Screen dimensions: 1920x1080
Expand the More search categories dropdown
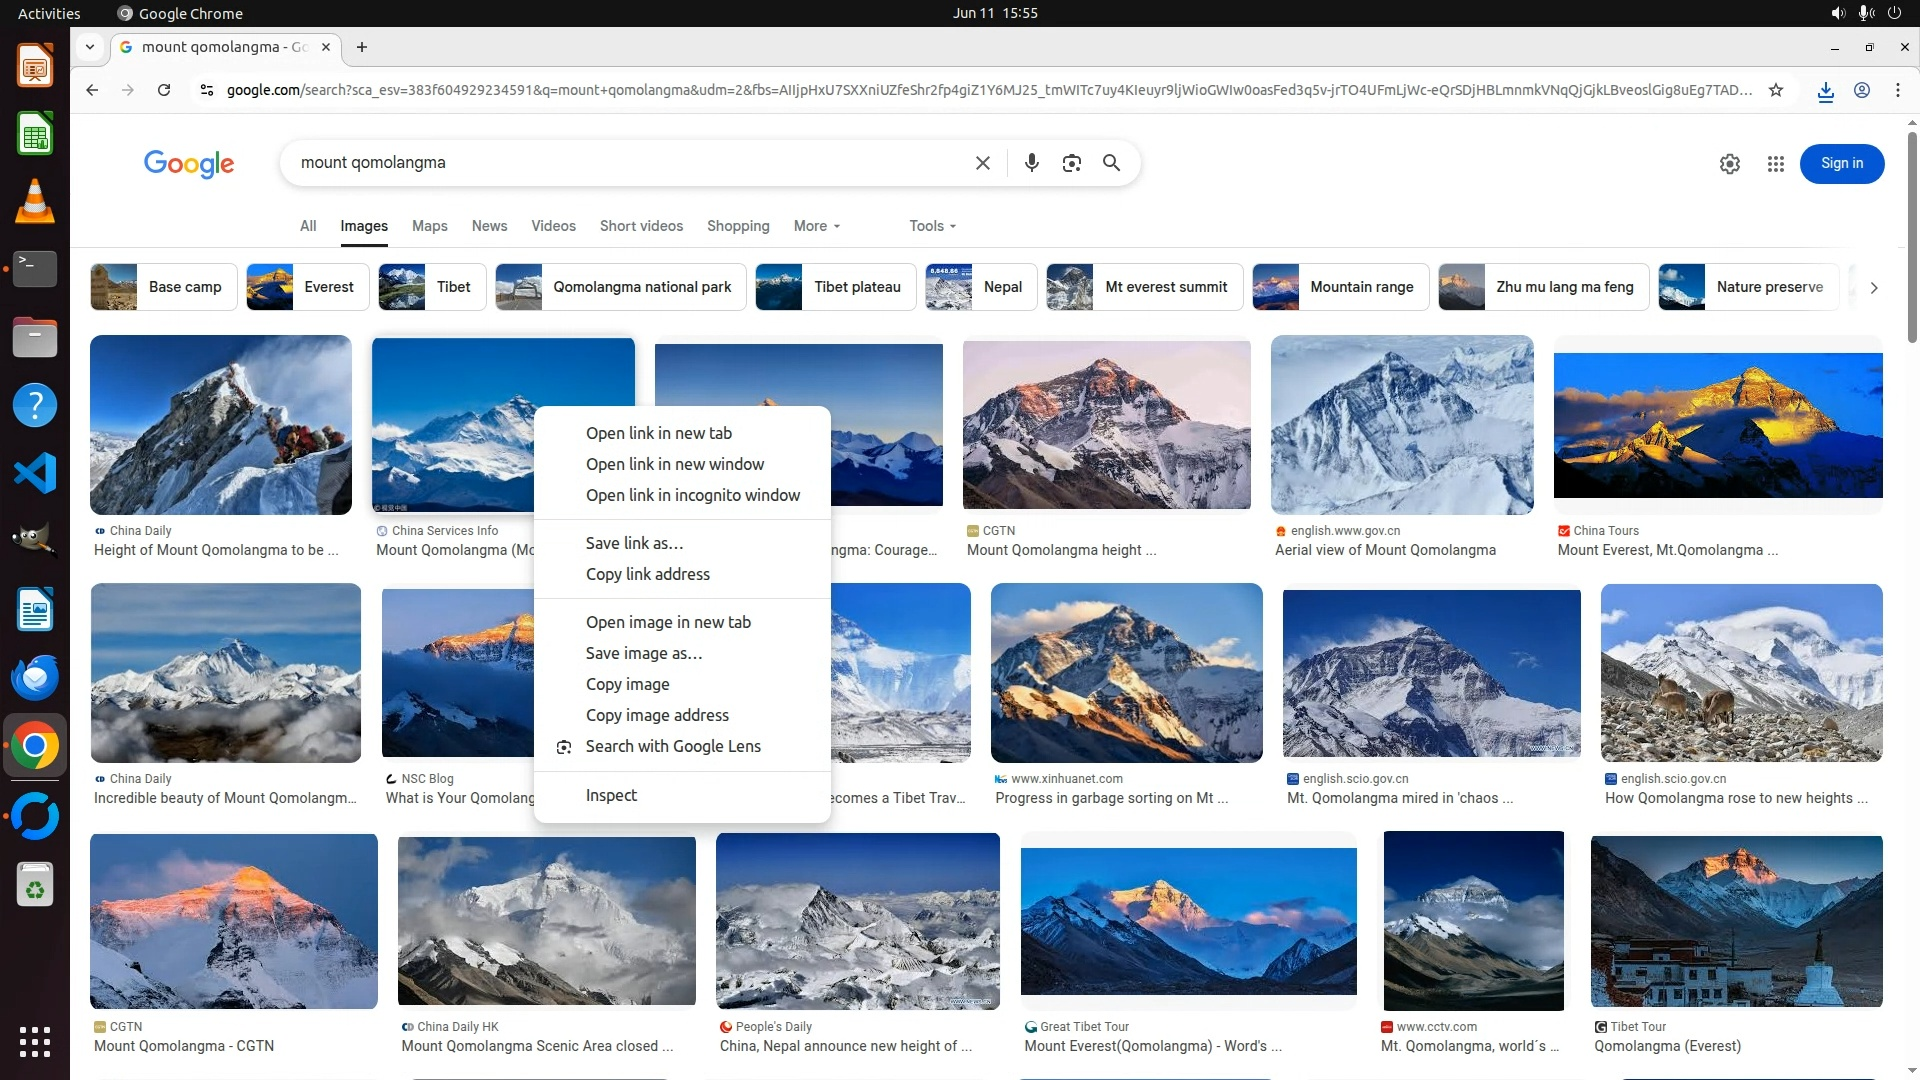(816, 226)
